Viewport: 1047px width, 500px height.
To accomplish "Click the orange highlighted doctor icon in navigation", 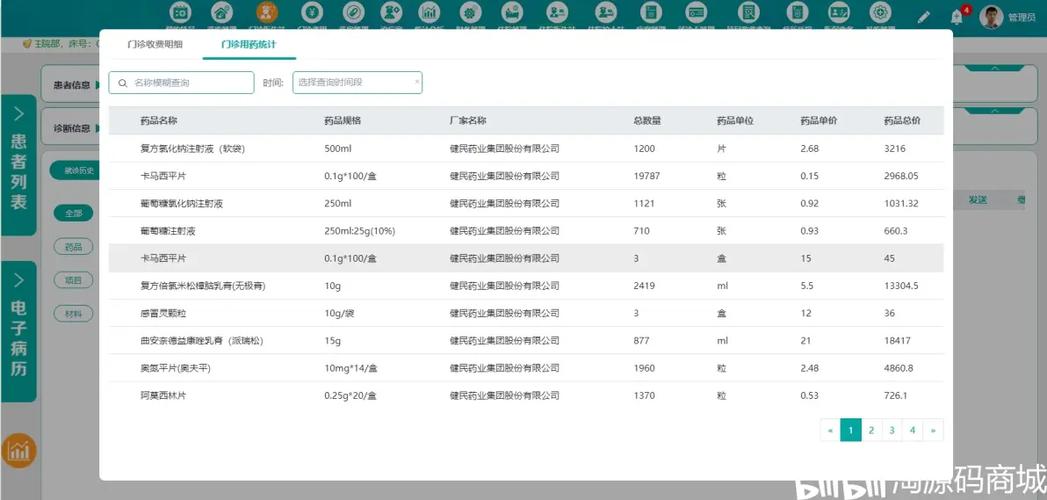I will click(266, 12).
